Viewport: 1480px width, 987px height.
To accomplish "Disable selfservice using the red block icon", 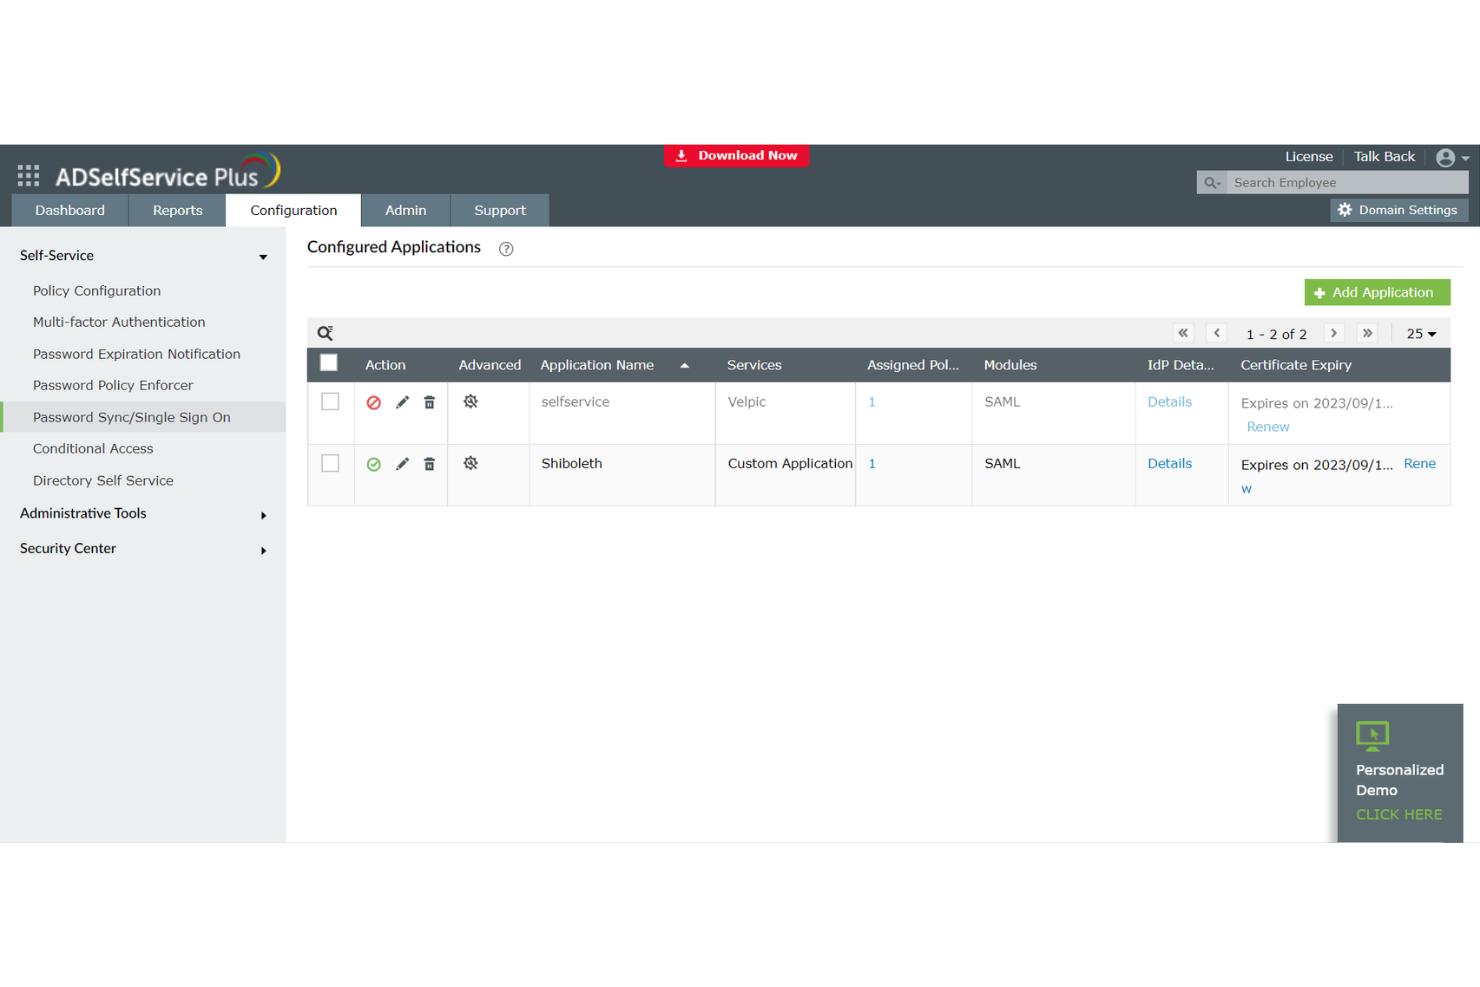I will coord(374,402).
